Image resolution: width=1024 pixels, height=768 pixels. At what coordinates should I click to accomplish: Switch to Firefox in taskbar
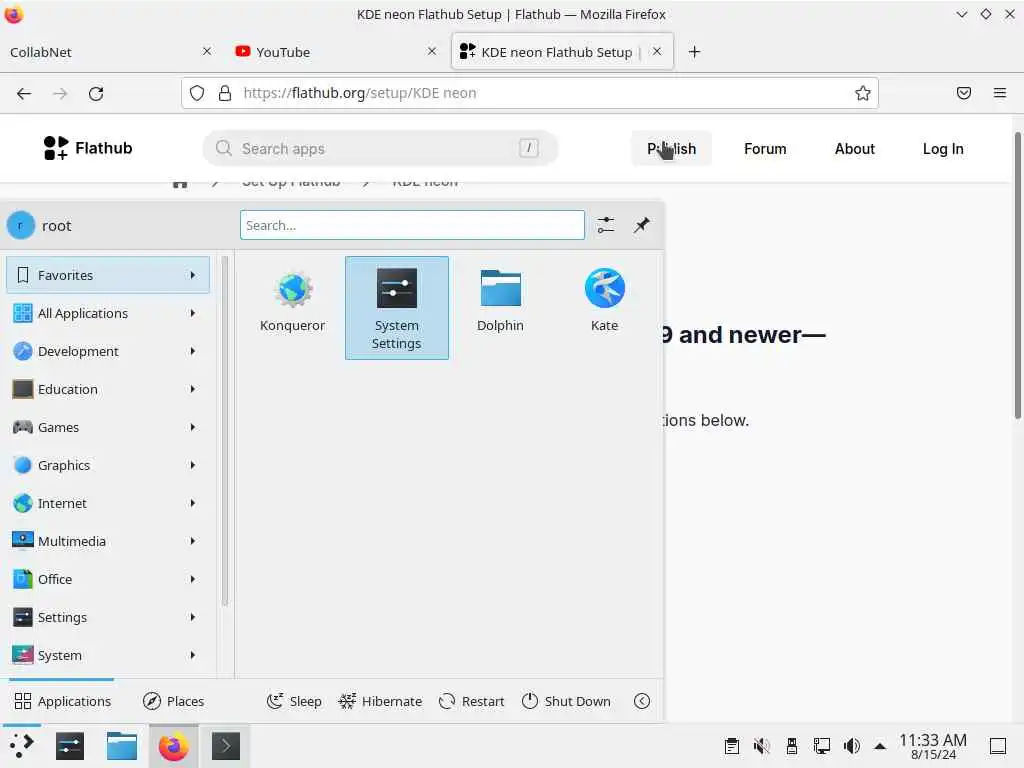click(173, 746)
